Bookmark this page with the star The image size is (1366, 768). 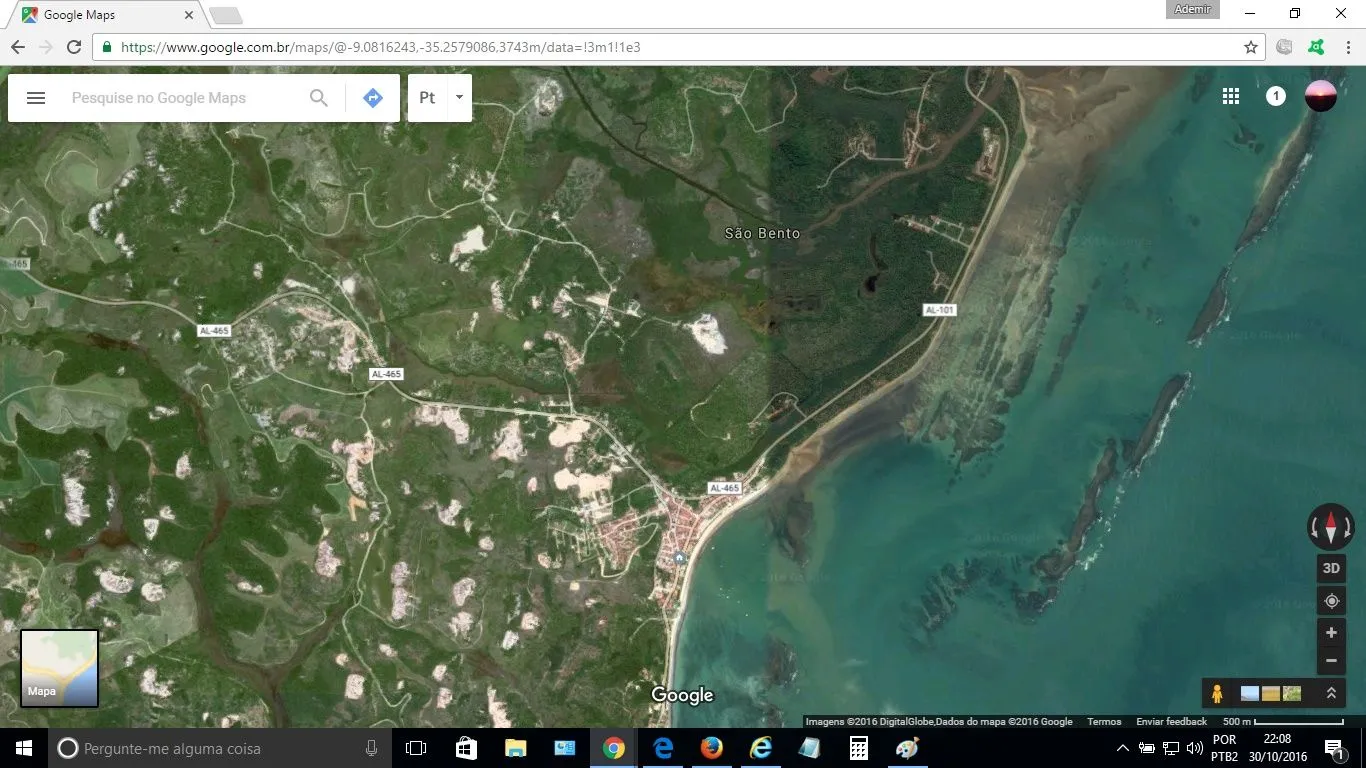coord(1250,47)
